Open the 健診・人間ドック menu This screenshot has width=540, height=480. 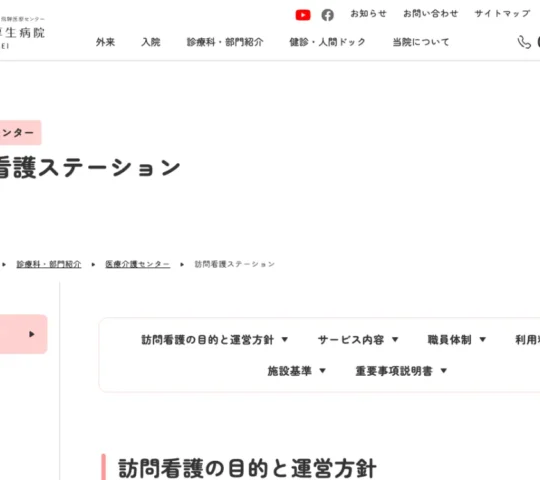click(327, 42)
